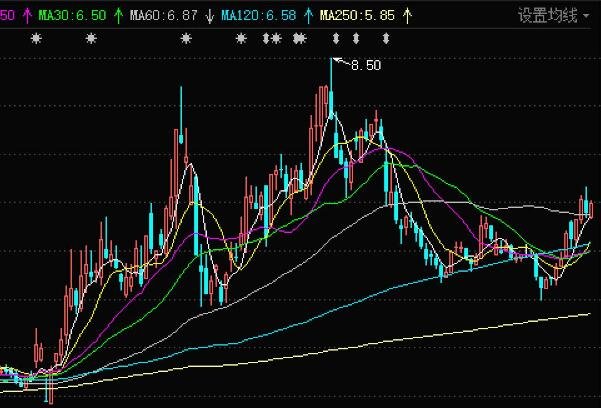601x408 pixels.
Task: Click the gray down arrow after MA60:6.87
Action: point(209,16)
